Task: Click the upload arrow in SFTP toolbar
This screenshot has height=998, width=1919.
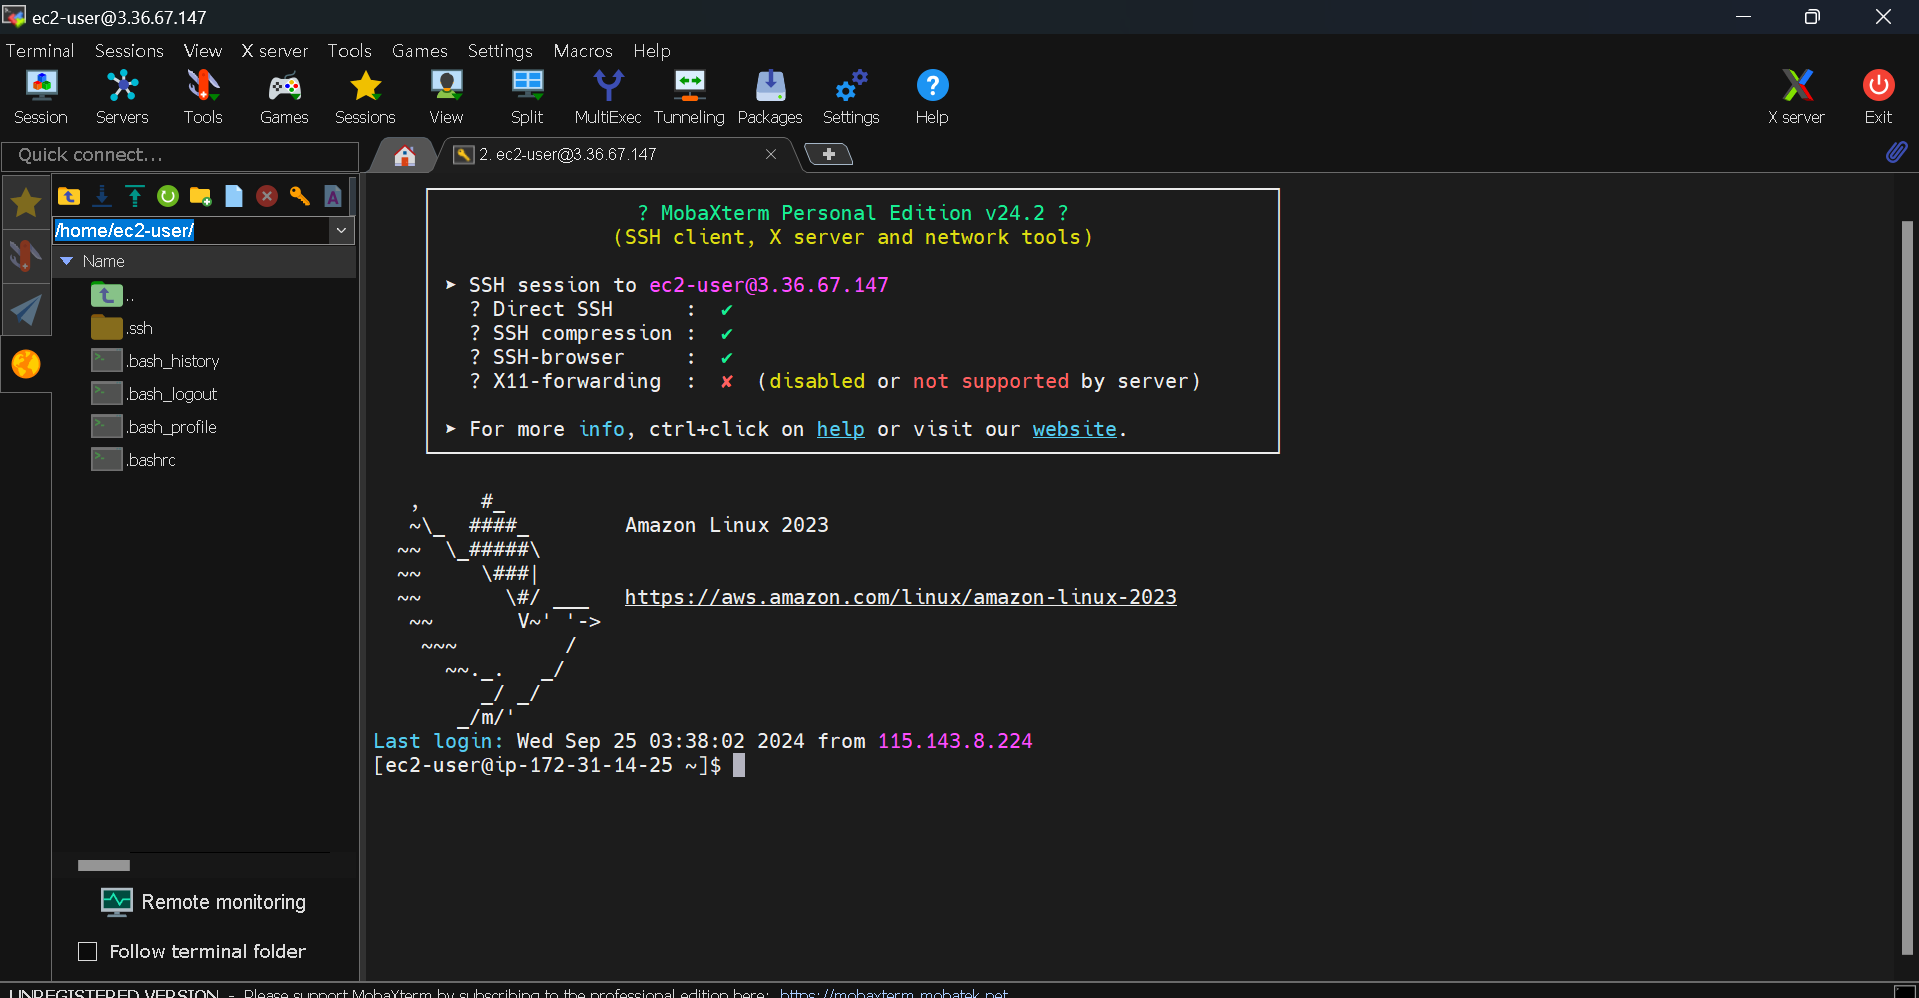Action: click(x=135, y=196)
